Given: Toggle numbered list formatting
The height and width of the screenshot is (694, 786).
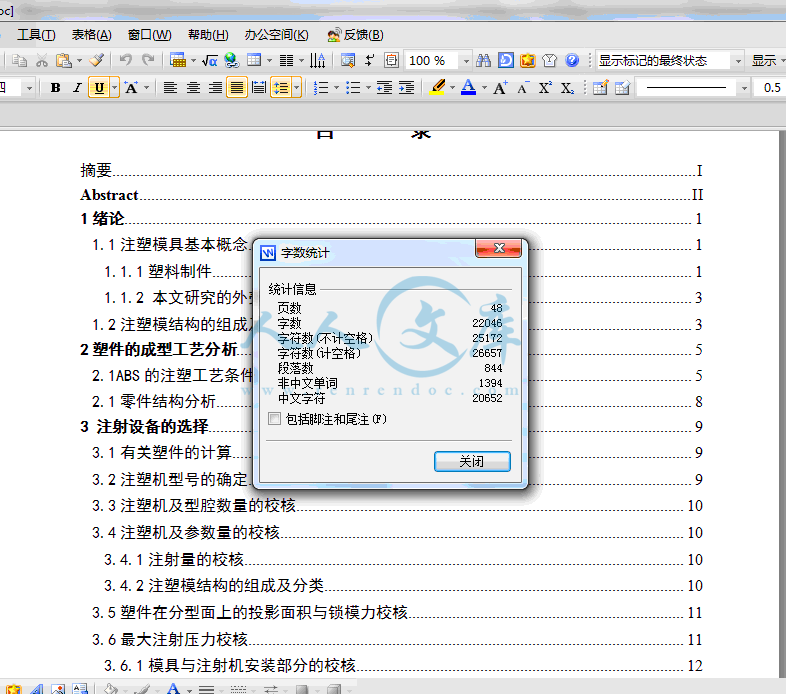Looking at the screenshot, I should pyautogui.click(x=321, y=88).
